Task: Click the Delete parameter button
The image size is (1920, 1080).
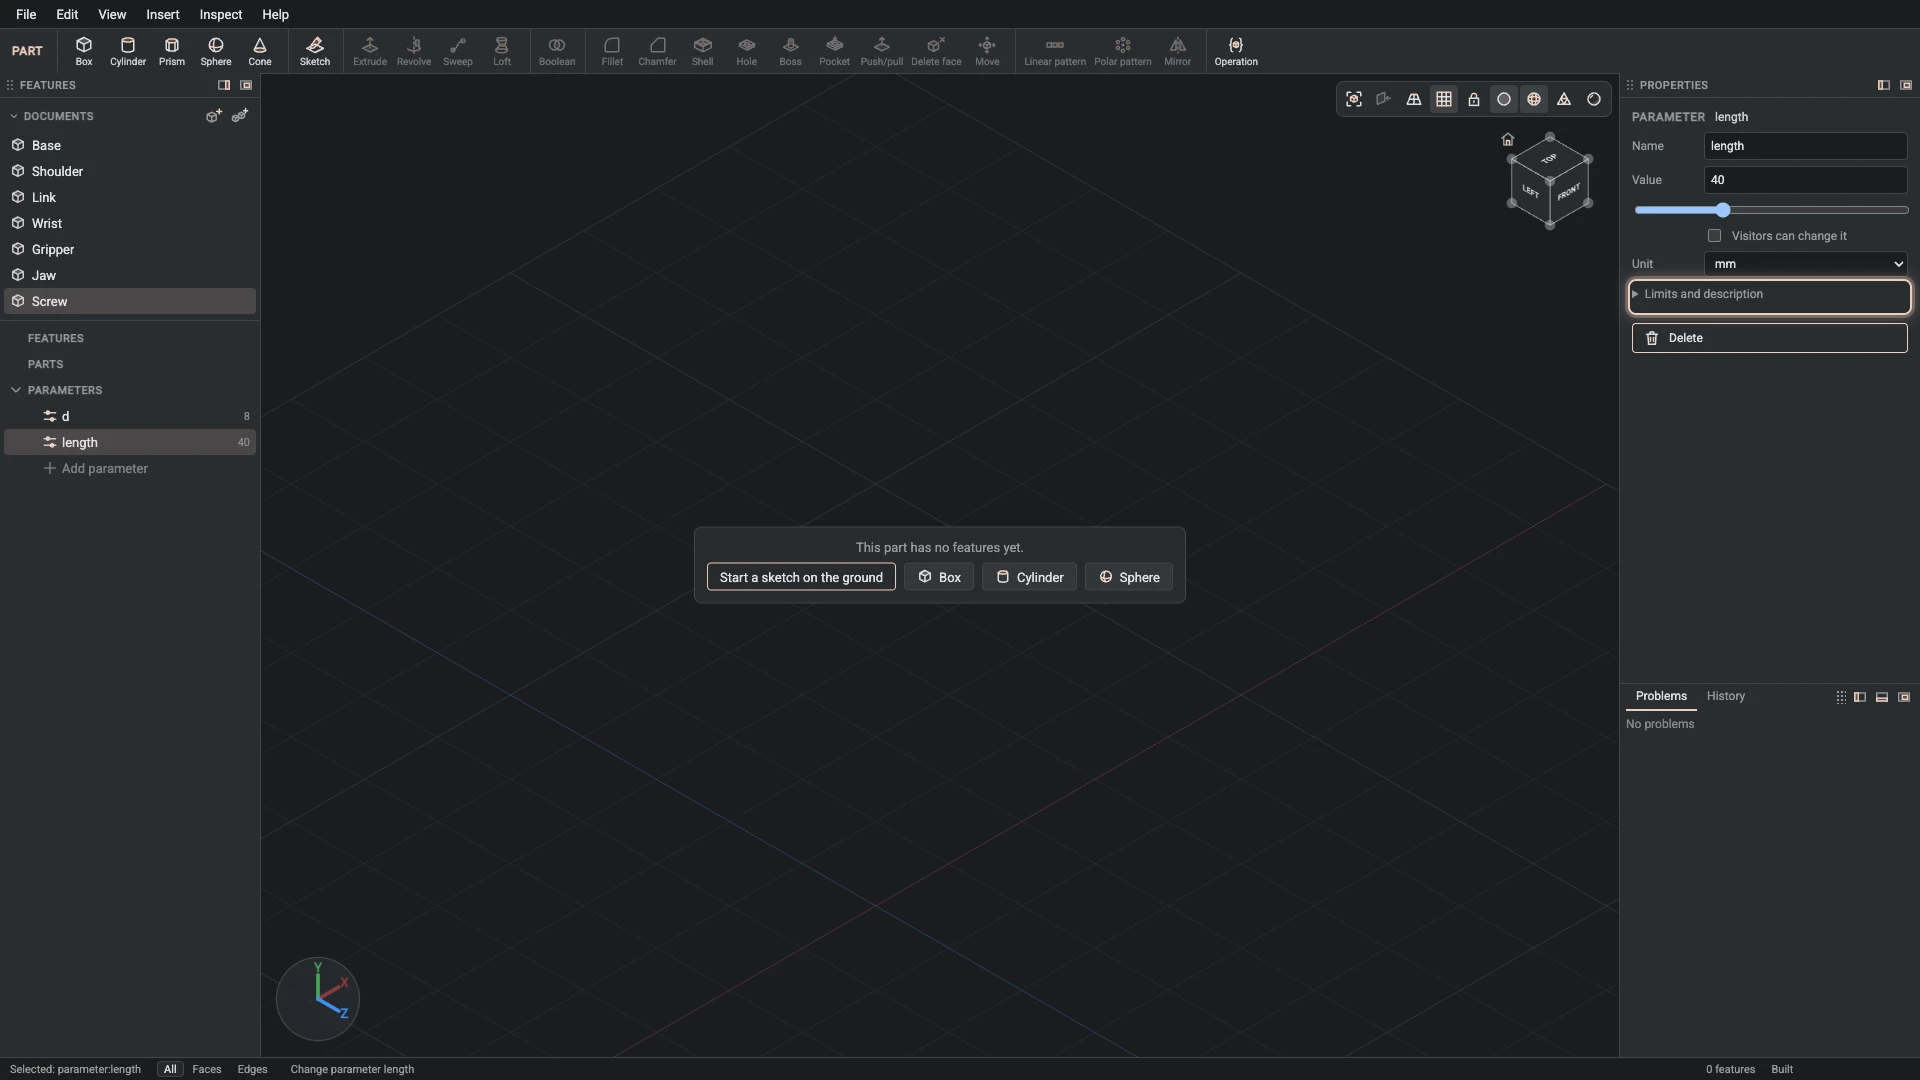Action: pos(1770,338)
